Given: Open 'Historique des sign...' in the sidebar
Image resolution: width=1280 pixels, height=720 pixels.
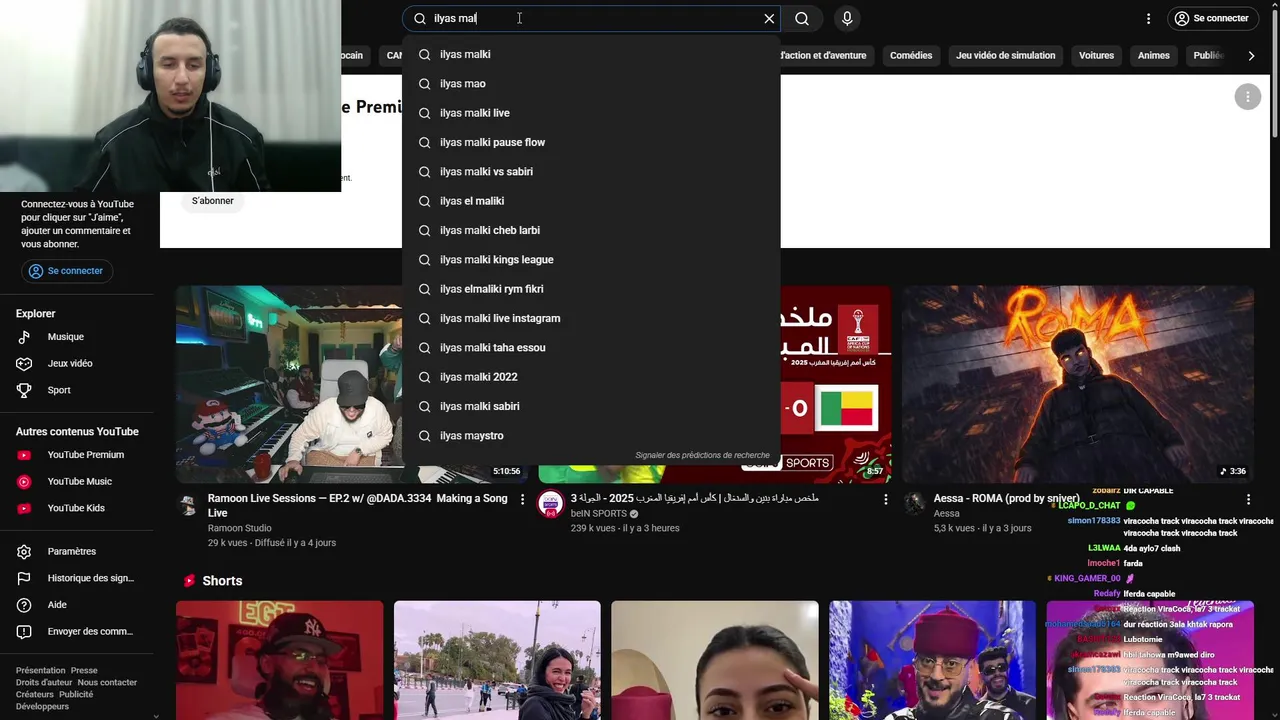Looking at the screenshot, I should 77,578.
